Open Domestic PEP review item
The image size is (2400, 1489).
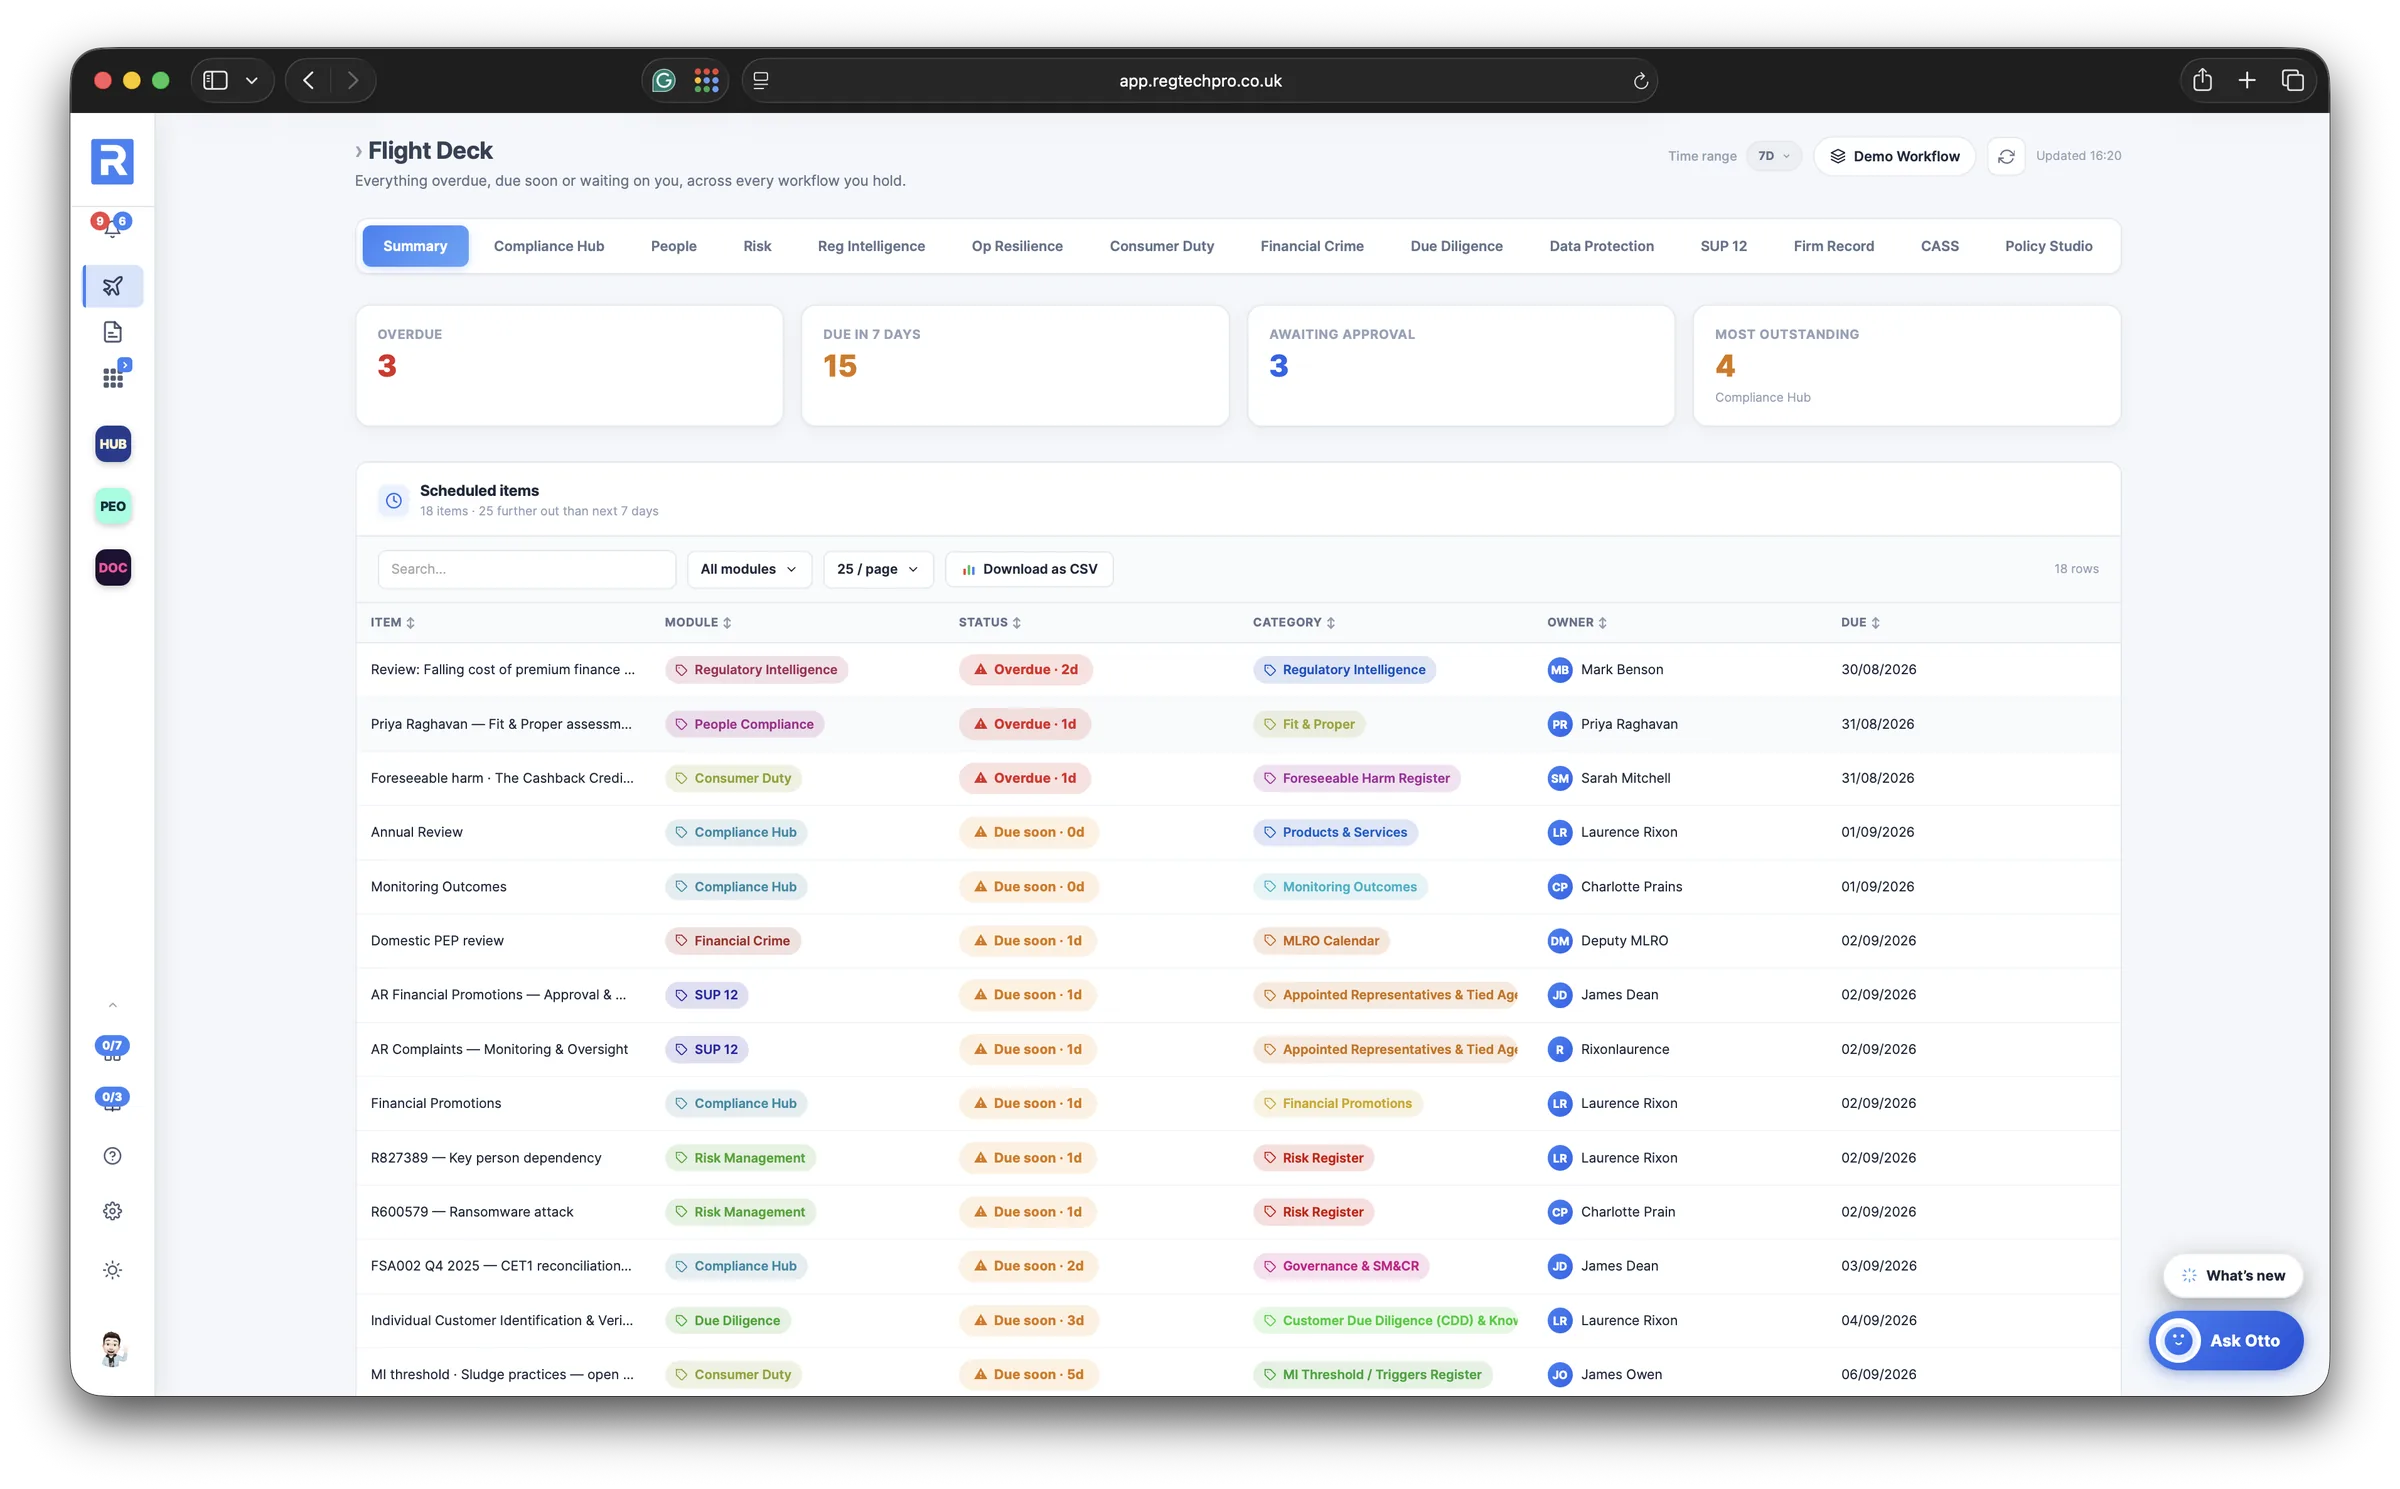437,941
